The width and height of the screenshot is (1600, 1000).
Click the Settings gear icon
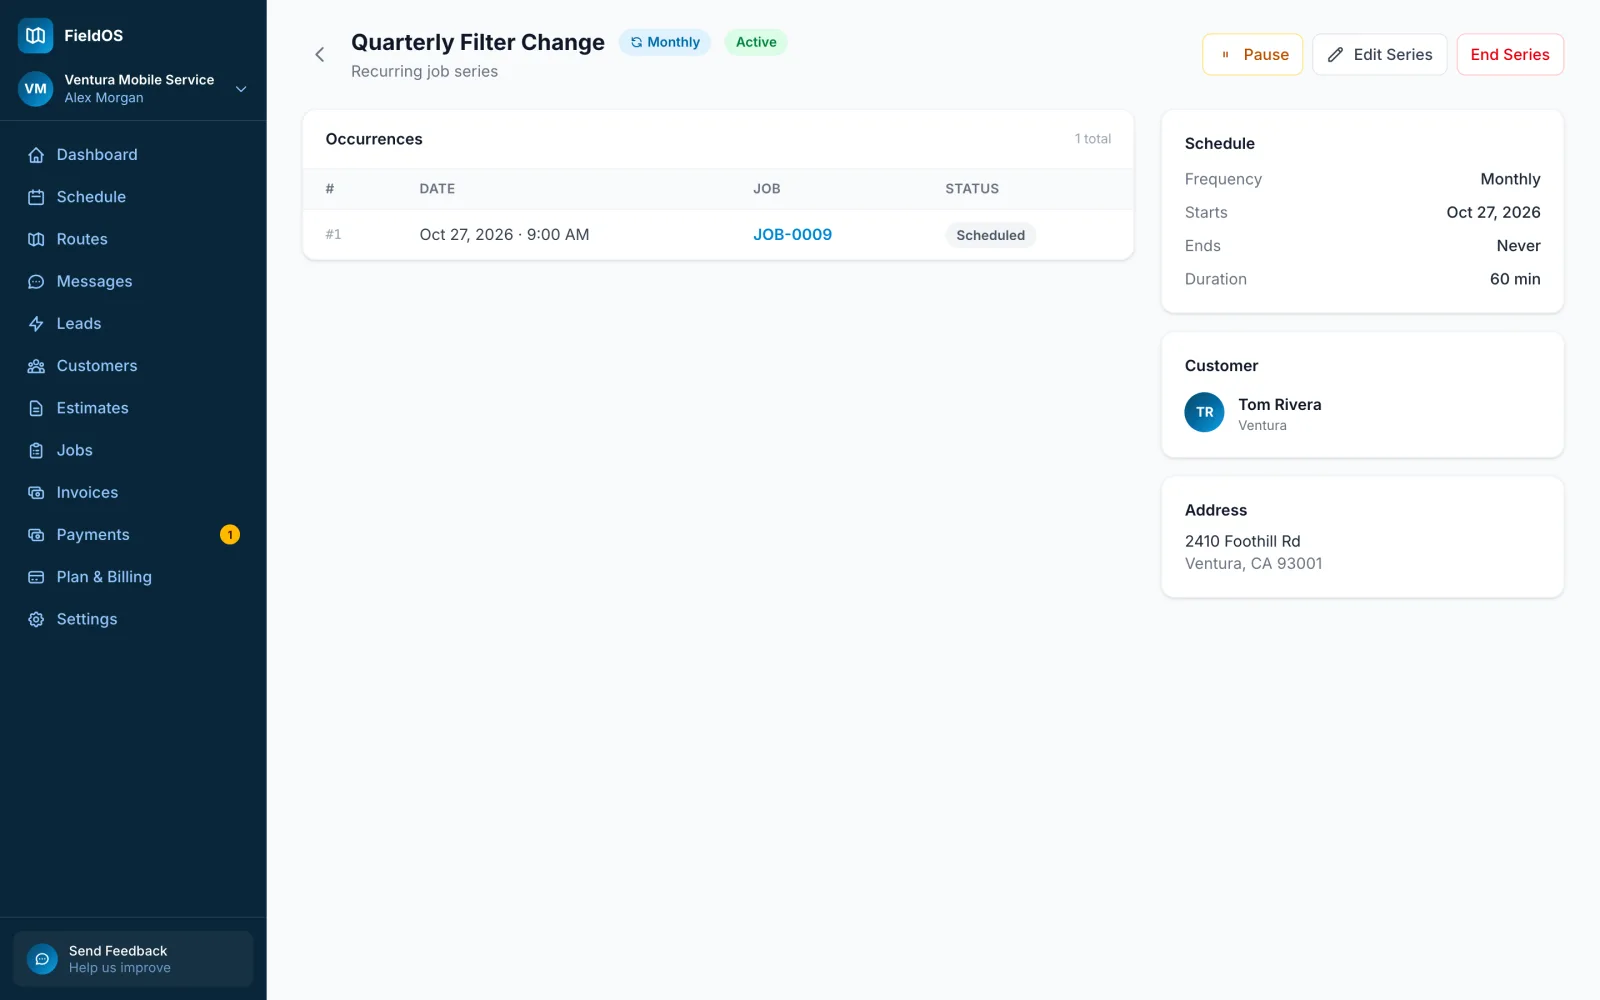[x=36, y=619]
